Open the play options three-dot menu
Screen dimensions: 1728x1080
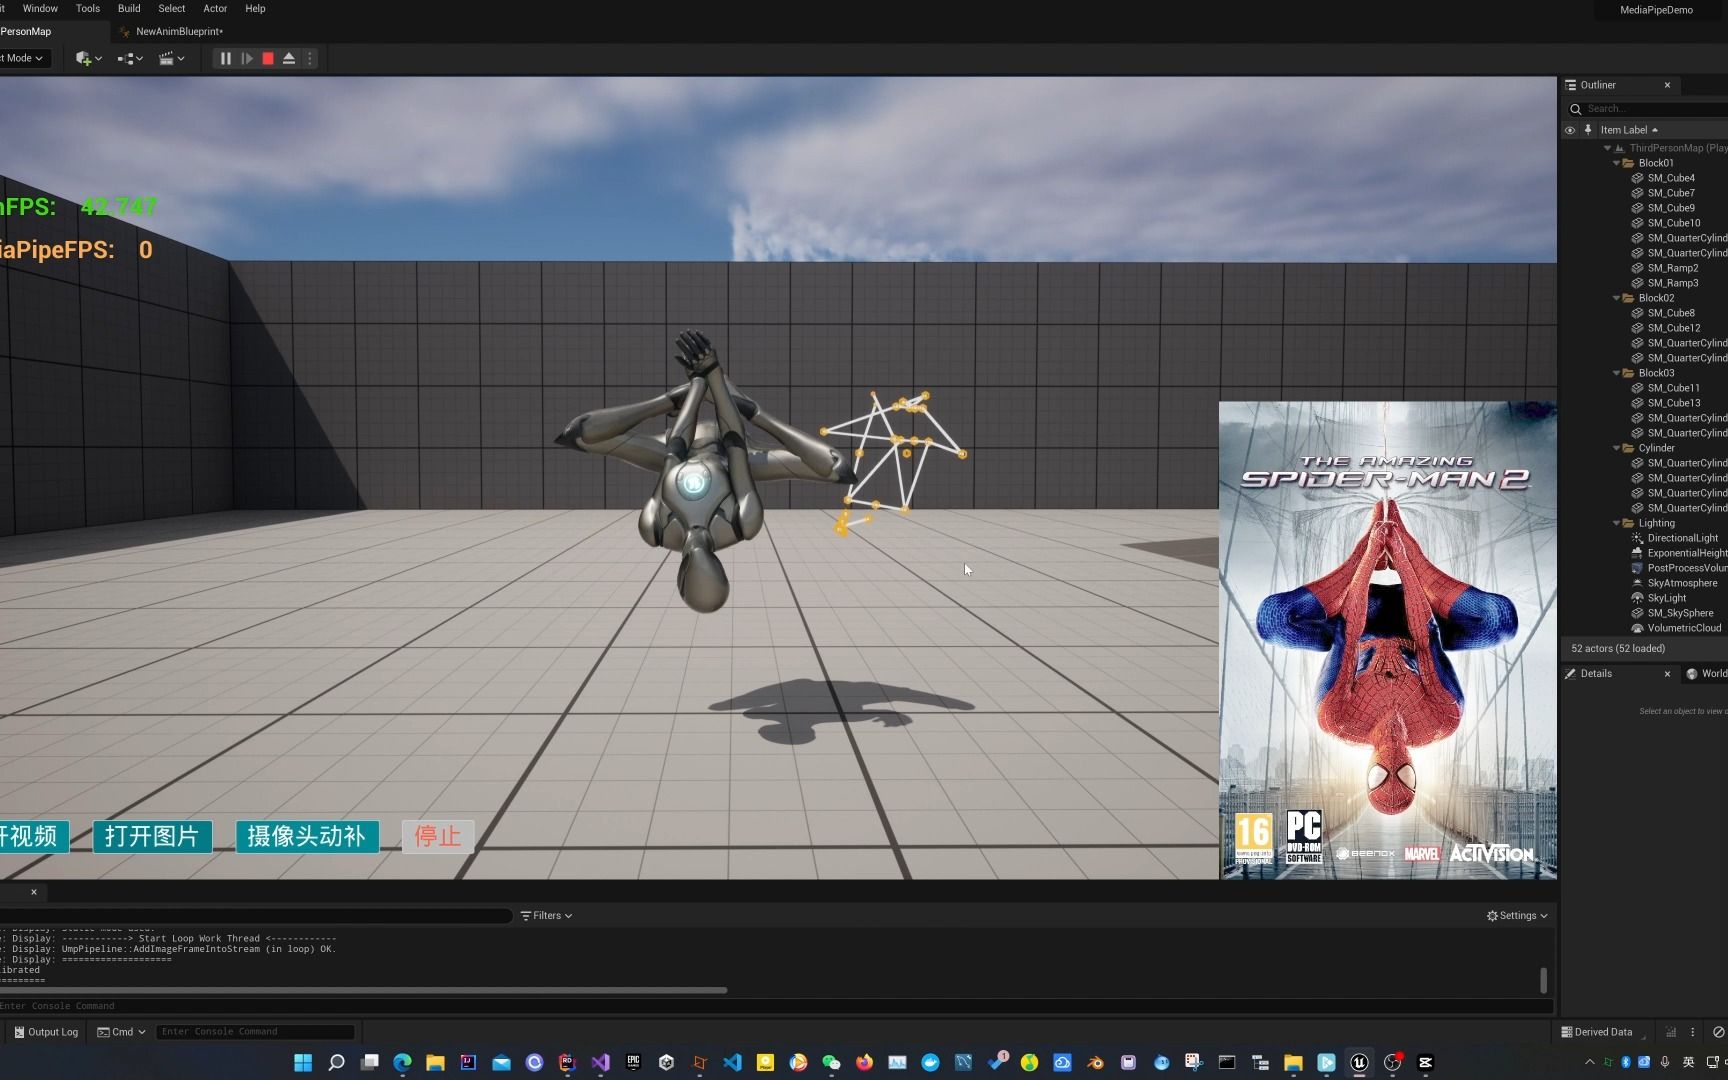pyautogui.click(x=310, y=59)
